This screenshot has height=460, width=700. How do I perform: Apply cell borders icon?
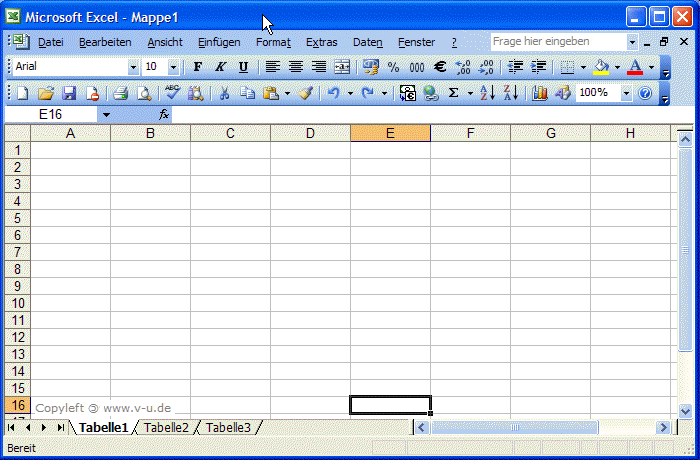(567, 67)
